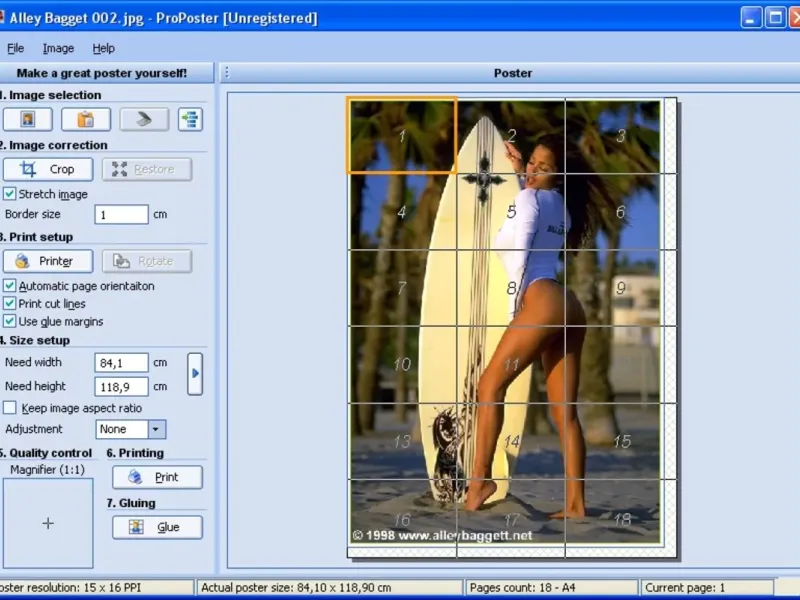The image size is (800, 600).
Task: Click the Need width input field
Action: pos(121,362)
